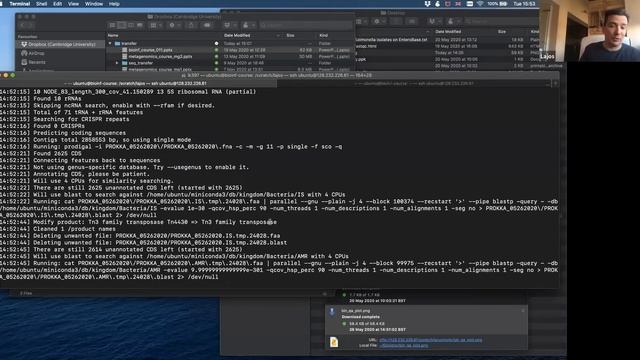Open the Help menu
The image size is (640, 360).
pyautogui.click(x=114, y=4)
